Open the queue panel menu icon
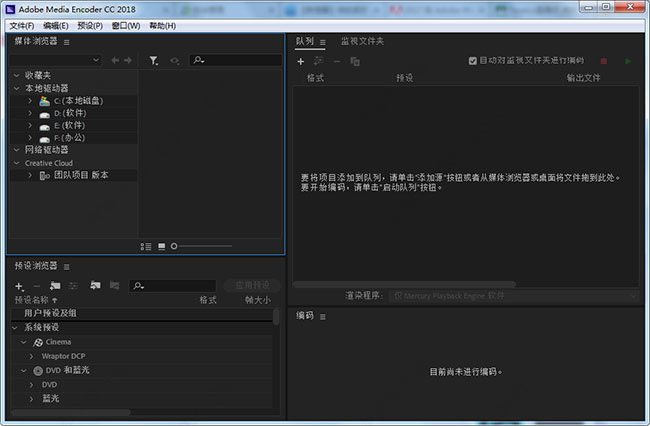The height and width of the screenshot is (426, 650). point(323,42)
